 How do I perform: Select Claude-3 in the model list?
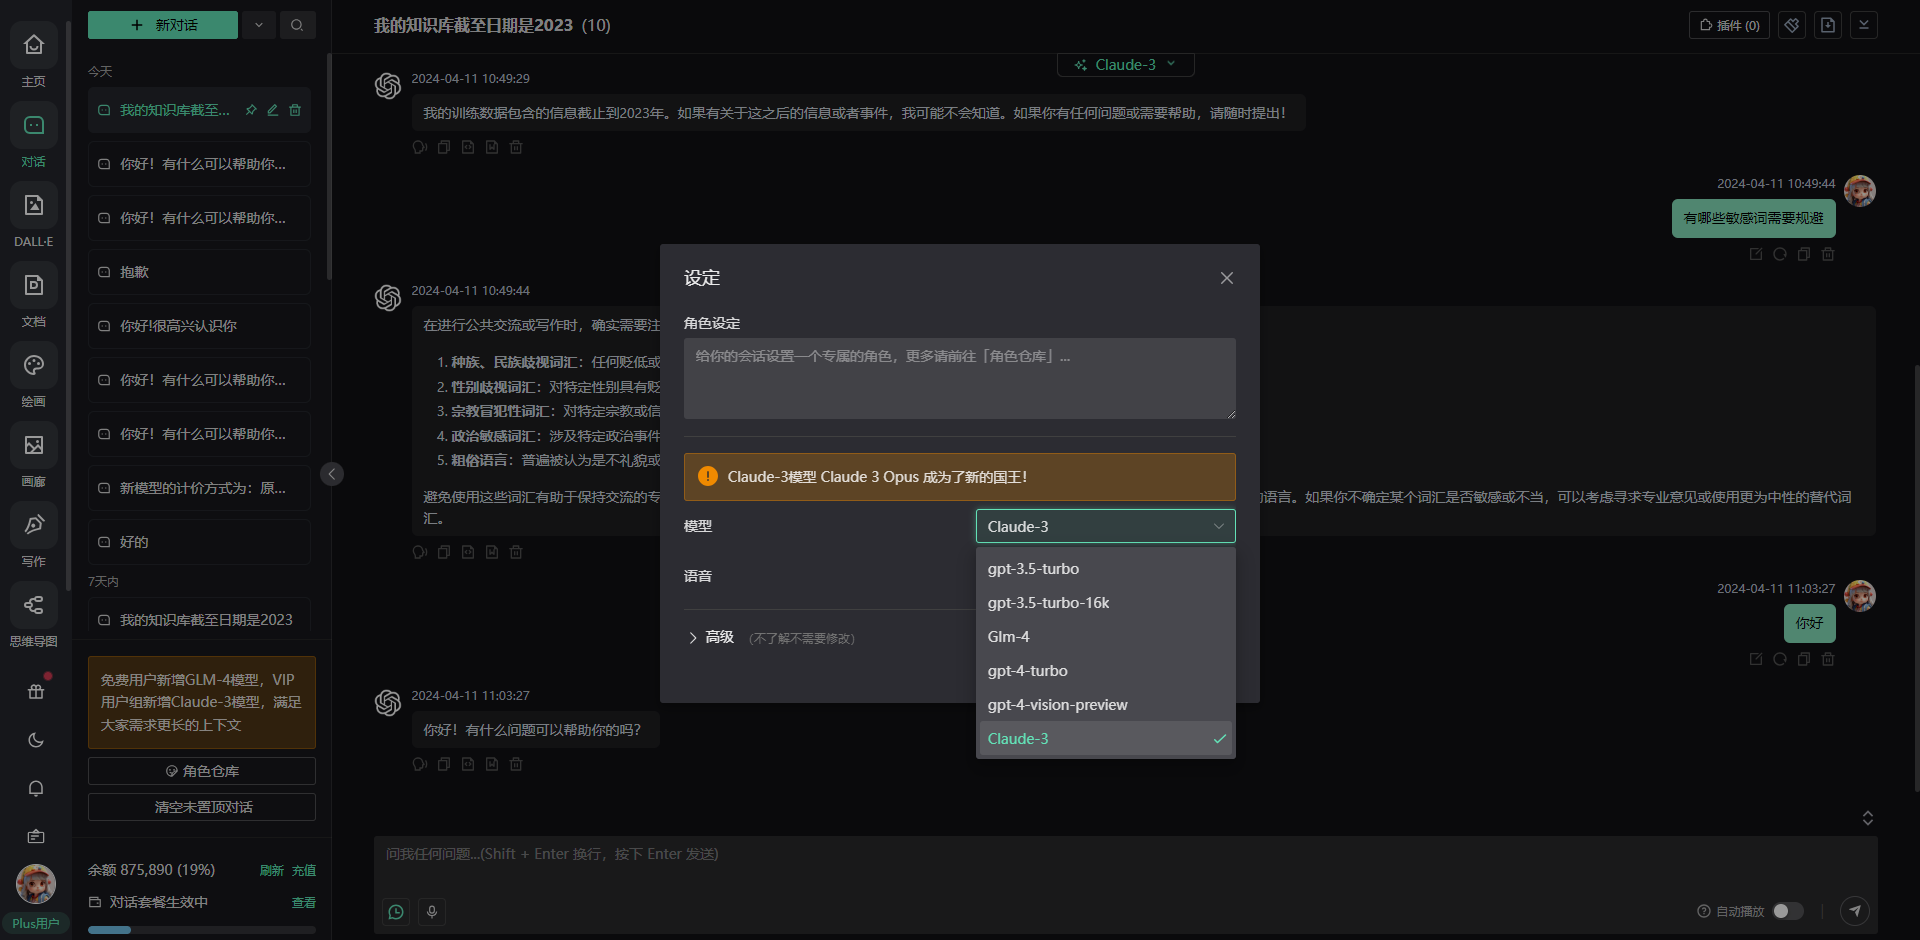tap(1106, 738)
